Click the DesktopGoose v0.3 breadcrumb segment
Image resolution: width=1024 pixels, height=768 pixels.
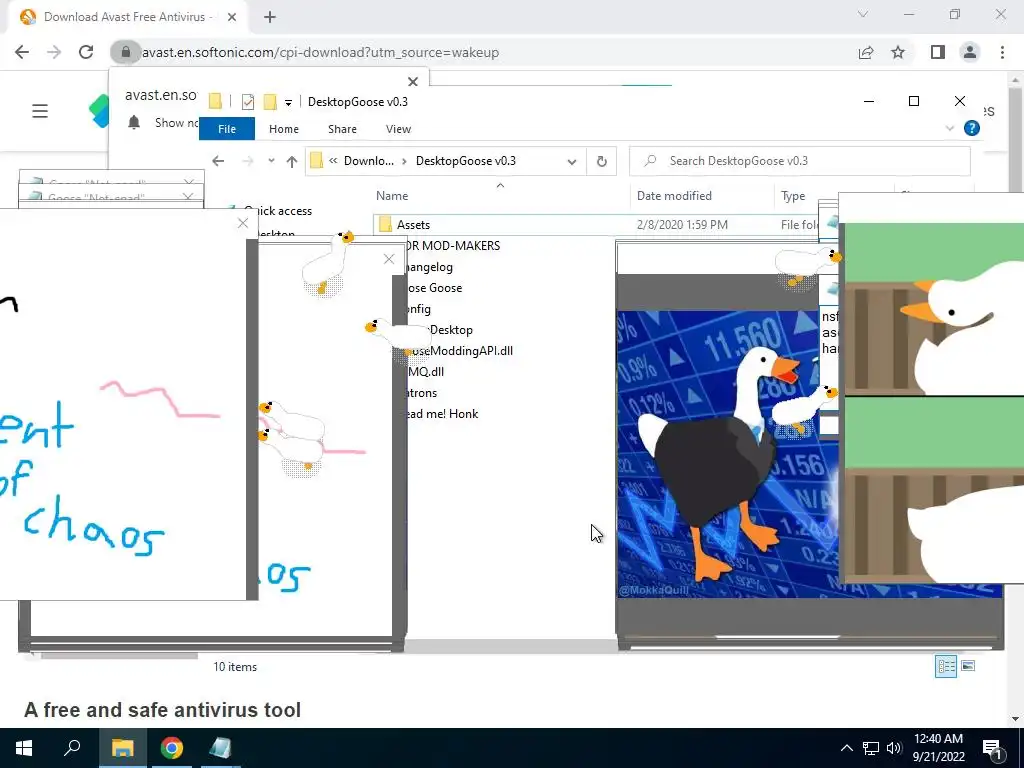[x=466, y=161]
